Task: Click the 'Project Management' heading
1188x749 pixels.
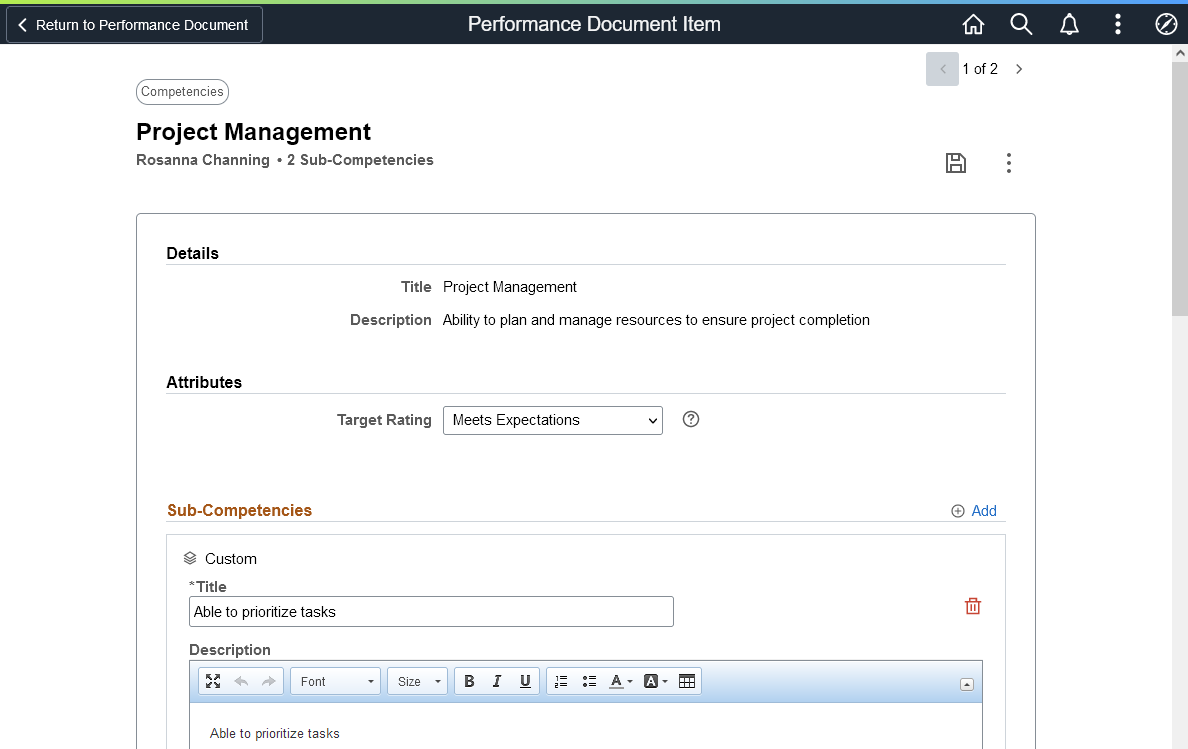Action: click(253, 132)
